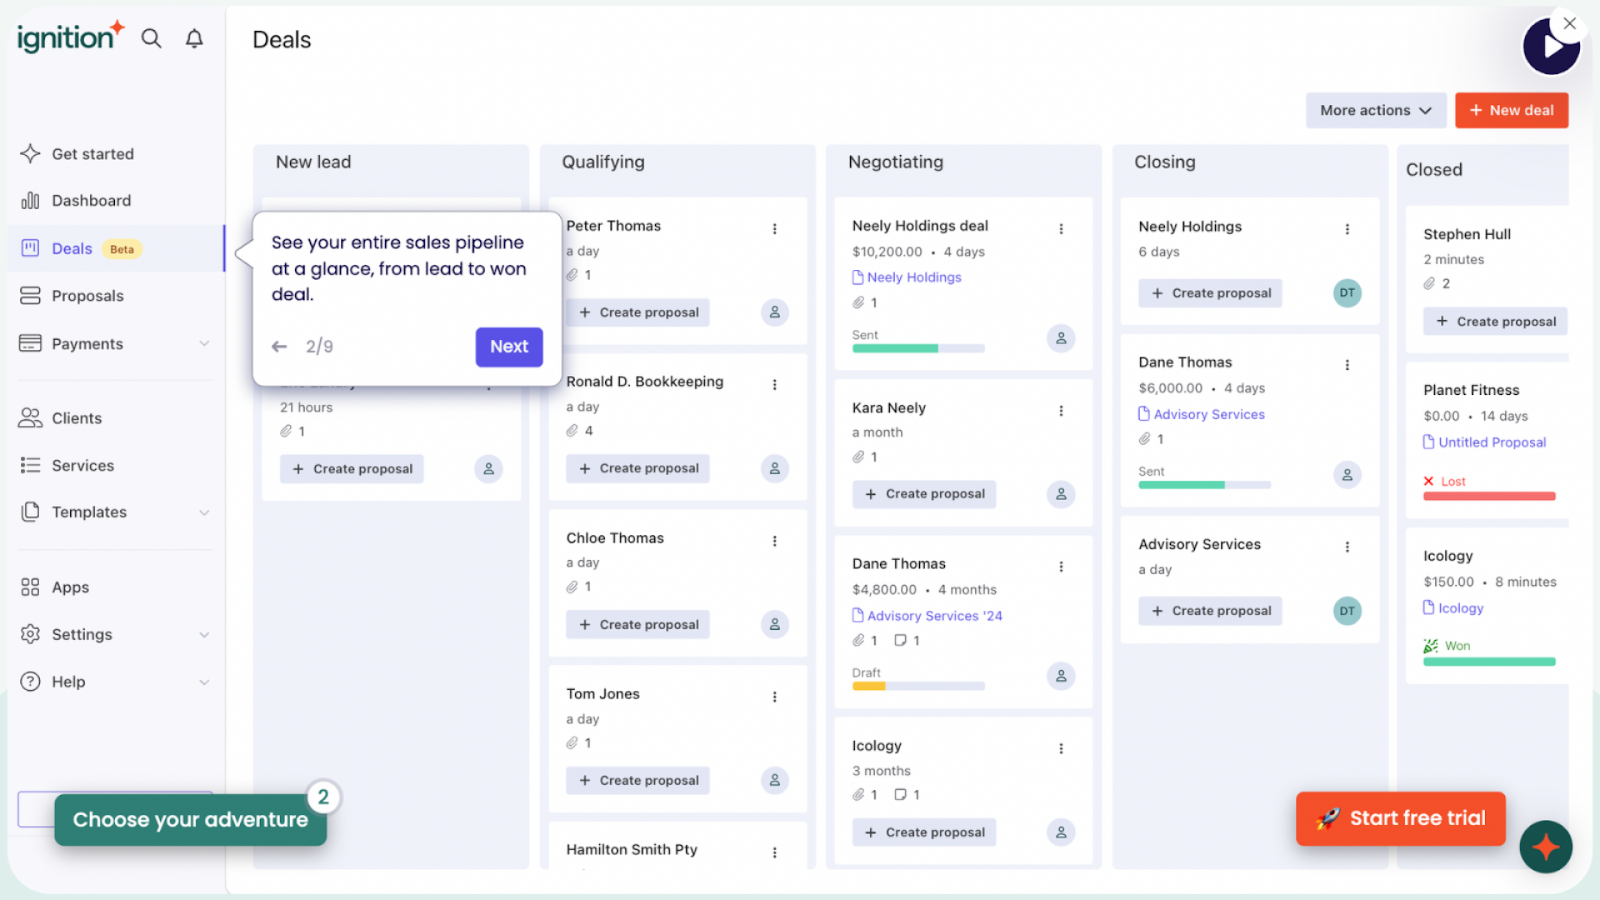Expand the Templates sidebar section
This screenshot has height=900, width=1600.
[x=204, y=512]
